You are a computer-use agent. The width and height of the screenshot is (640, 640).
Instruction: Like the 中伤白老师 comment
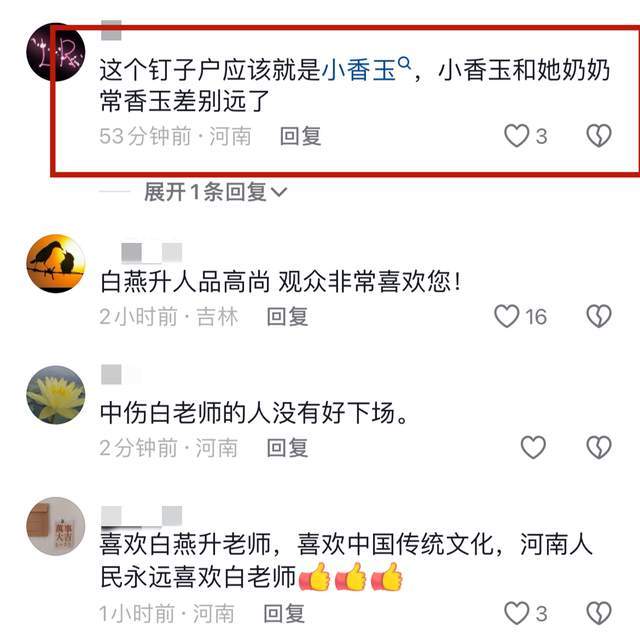point(533,447)
